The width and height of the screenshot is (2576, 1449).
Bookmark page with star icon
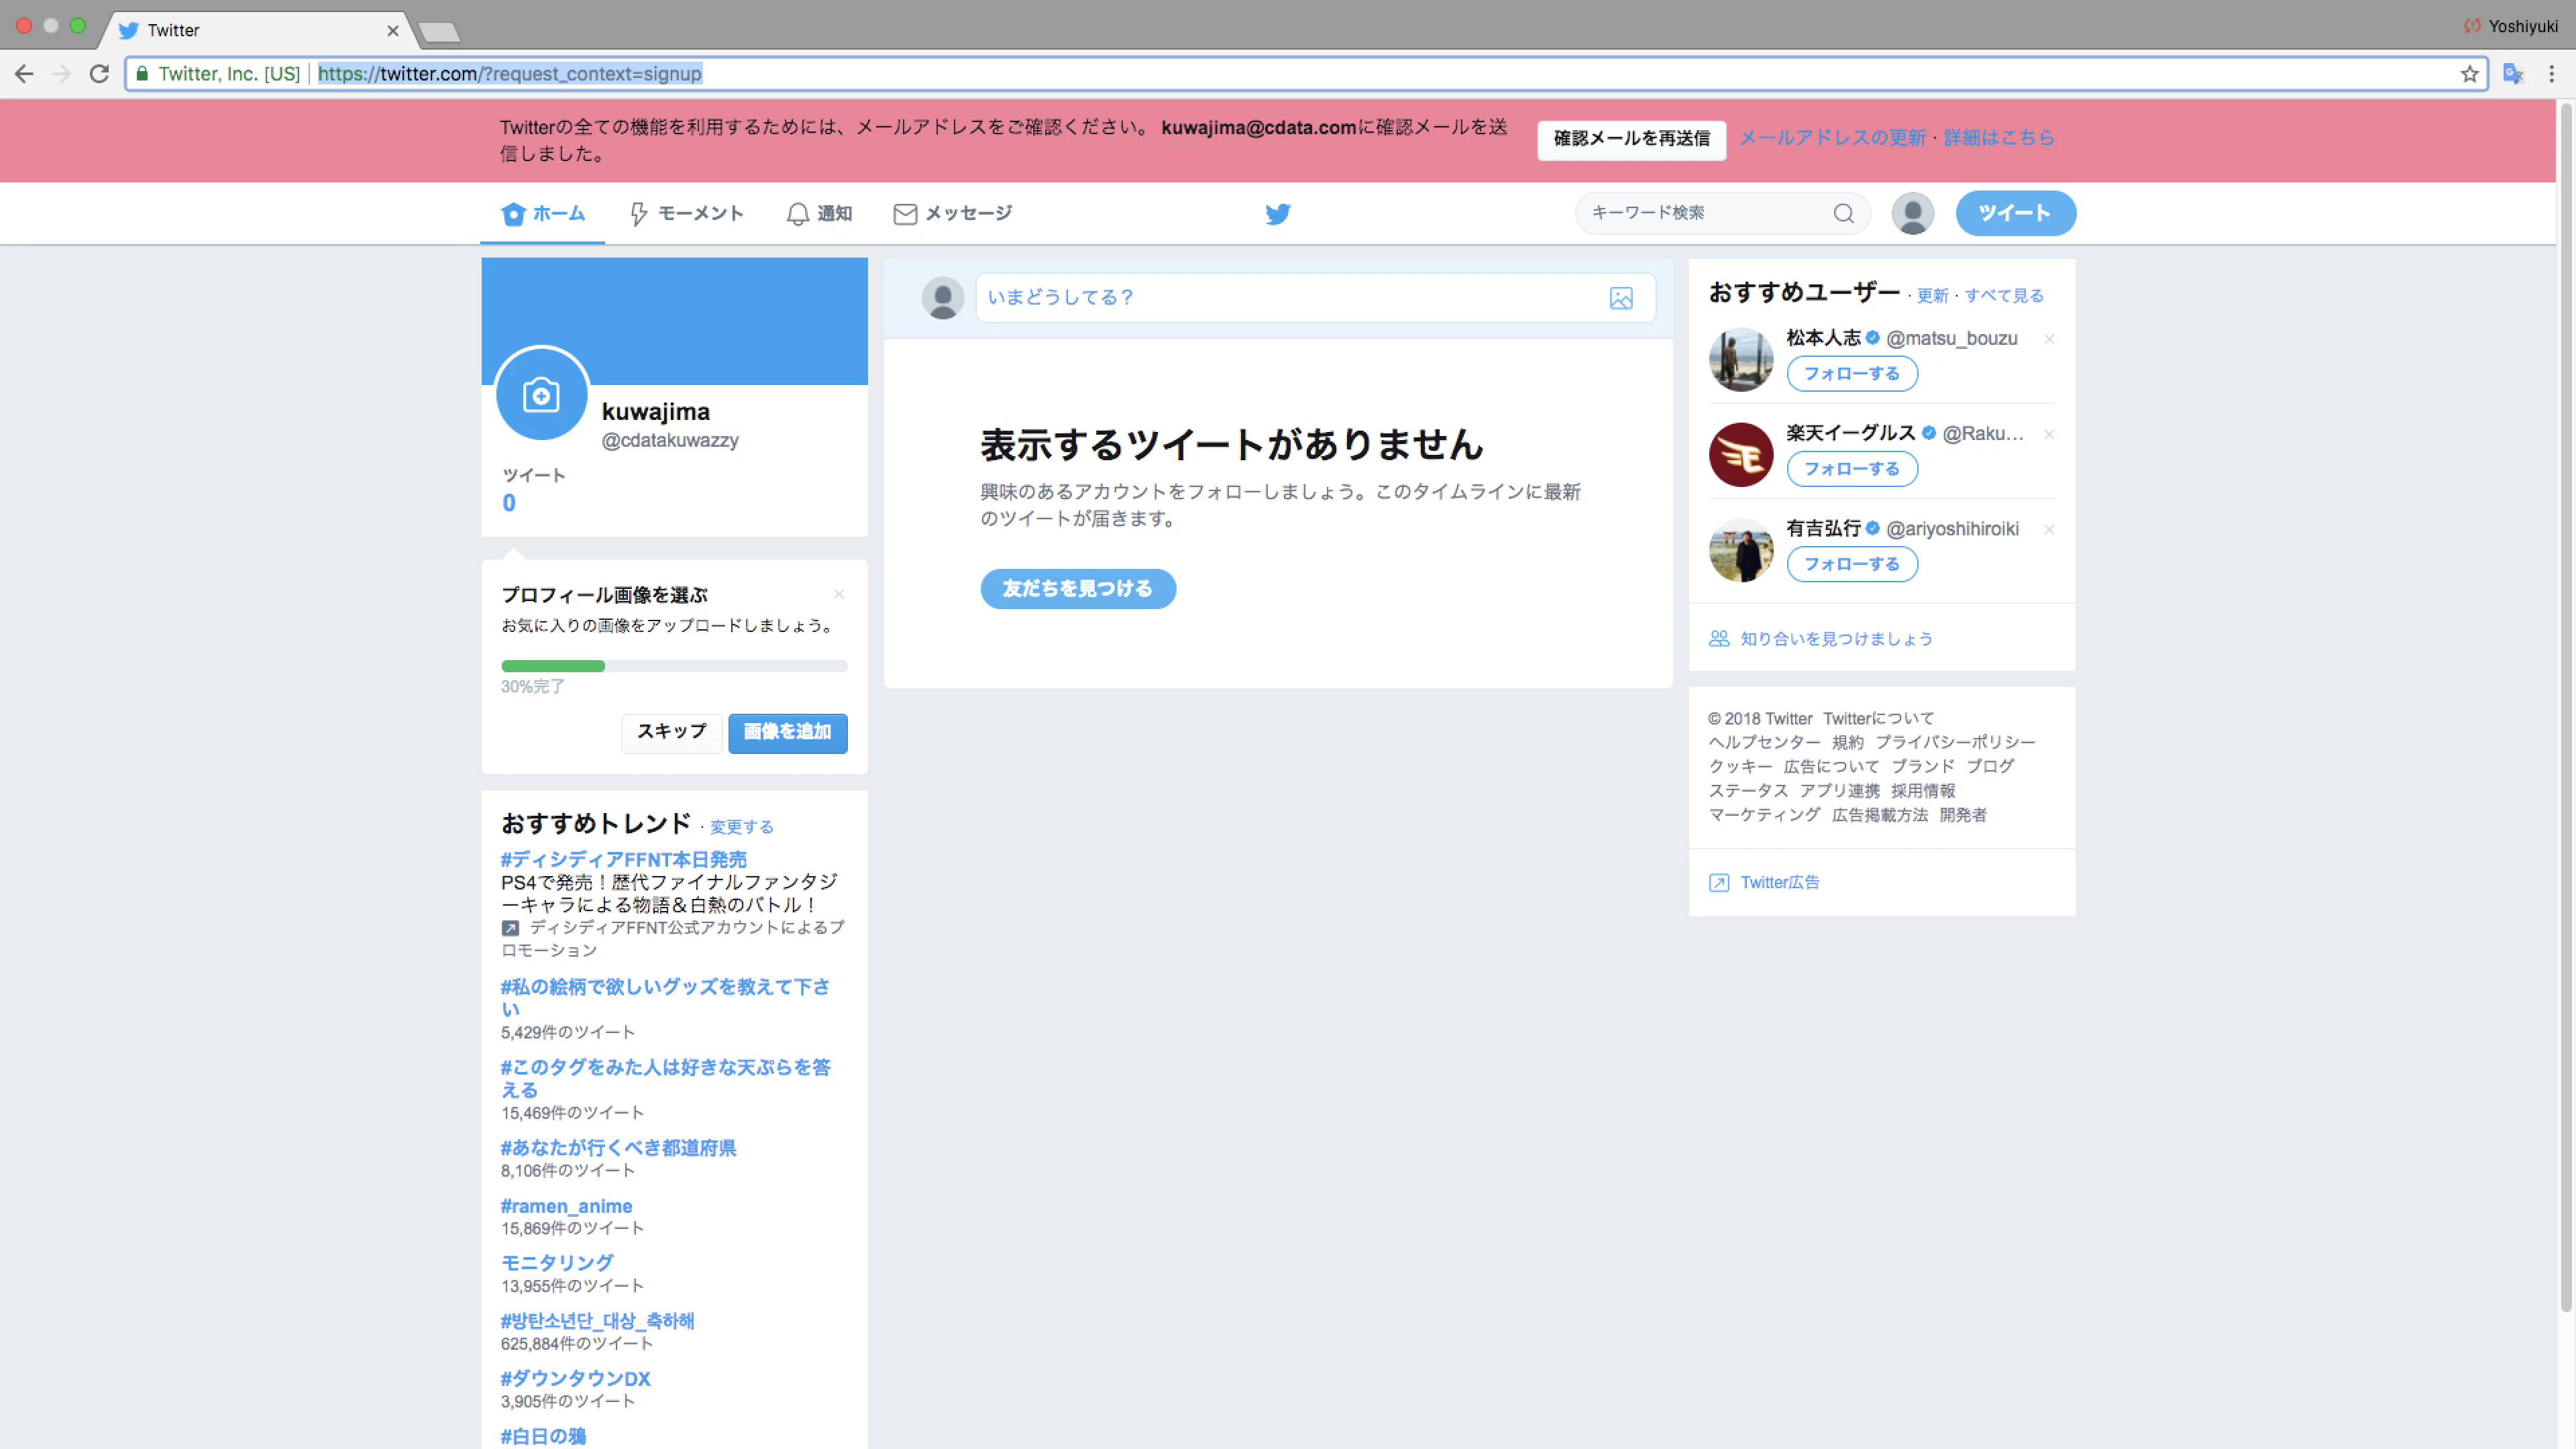[x=2469, y=74]
